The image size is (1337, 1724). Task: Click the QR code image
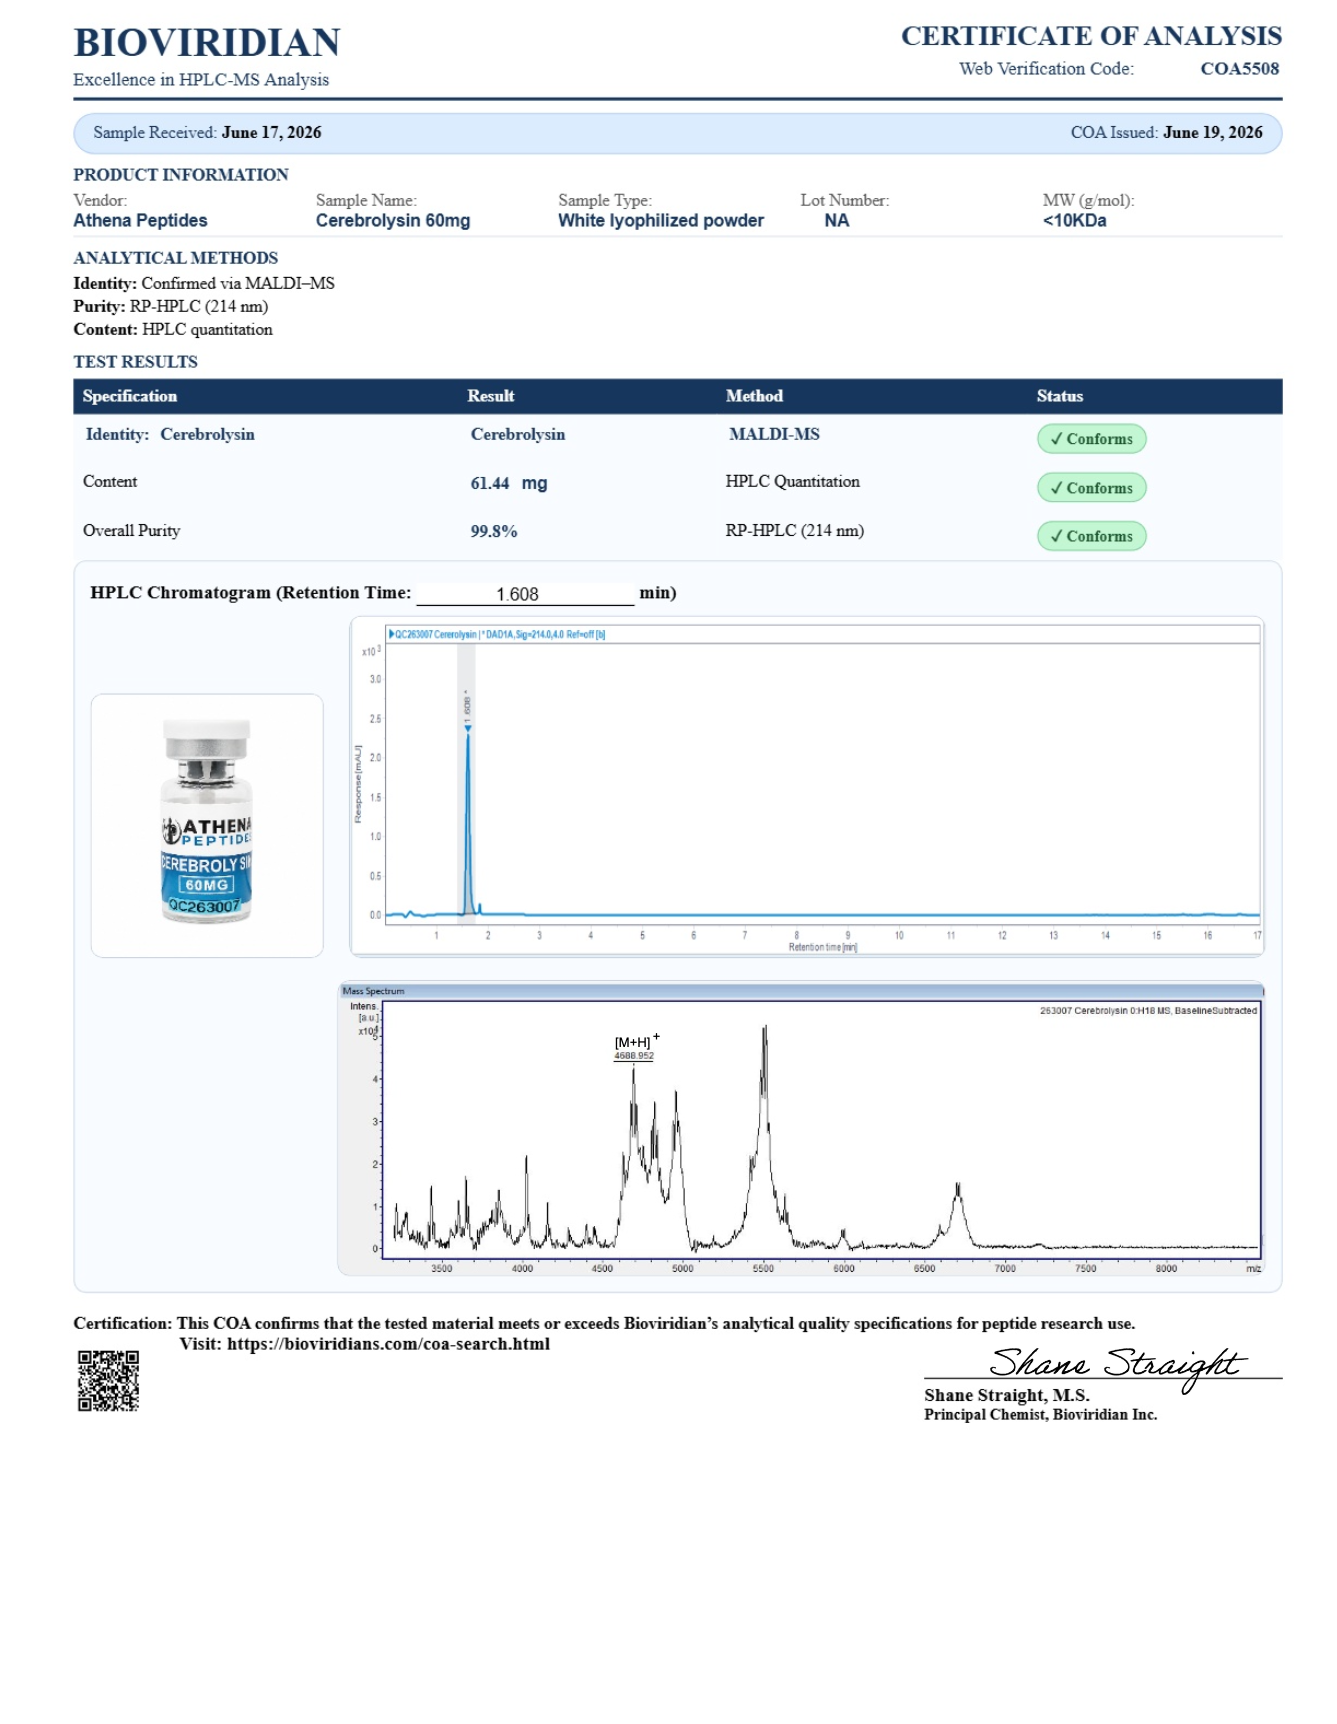point(108,1381)
